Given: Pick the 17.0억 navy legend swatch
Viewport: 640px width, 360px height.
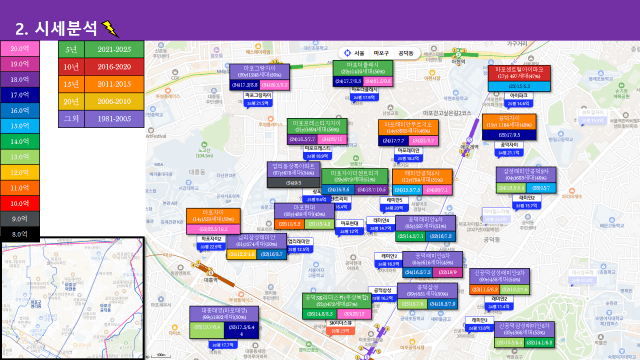Looking at the screenshot, I should click(x=20, y=95).
